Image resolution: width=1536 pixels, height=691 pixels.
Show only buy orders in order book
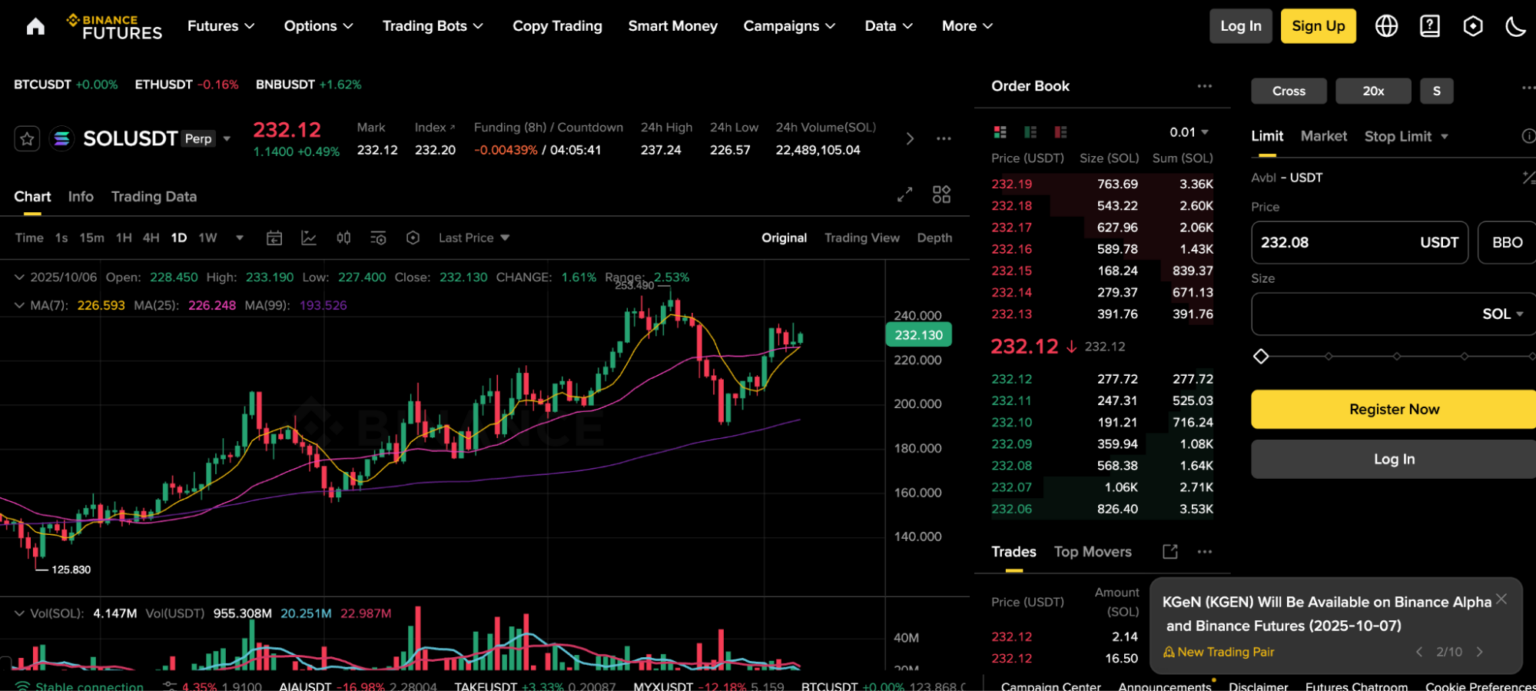1030,132
